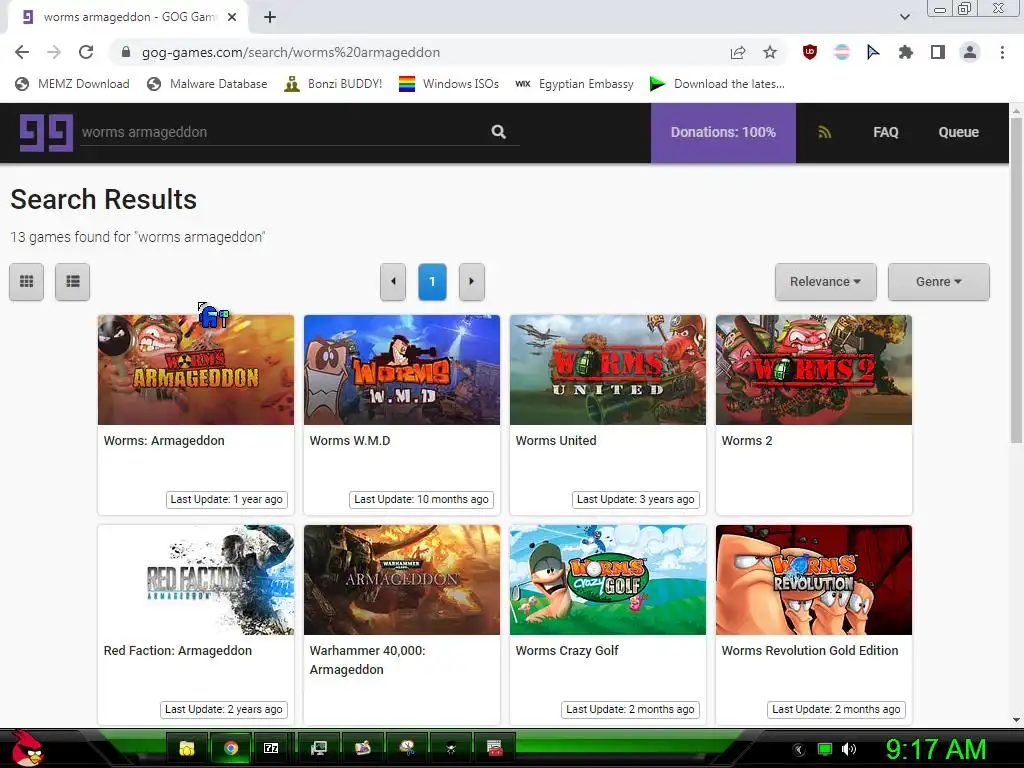This screenshot has width=1024, height=768.
Task: Click browser back arrow
Action: coord(22,52)
